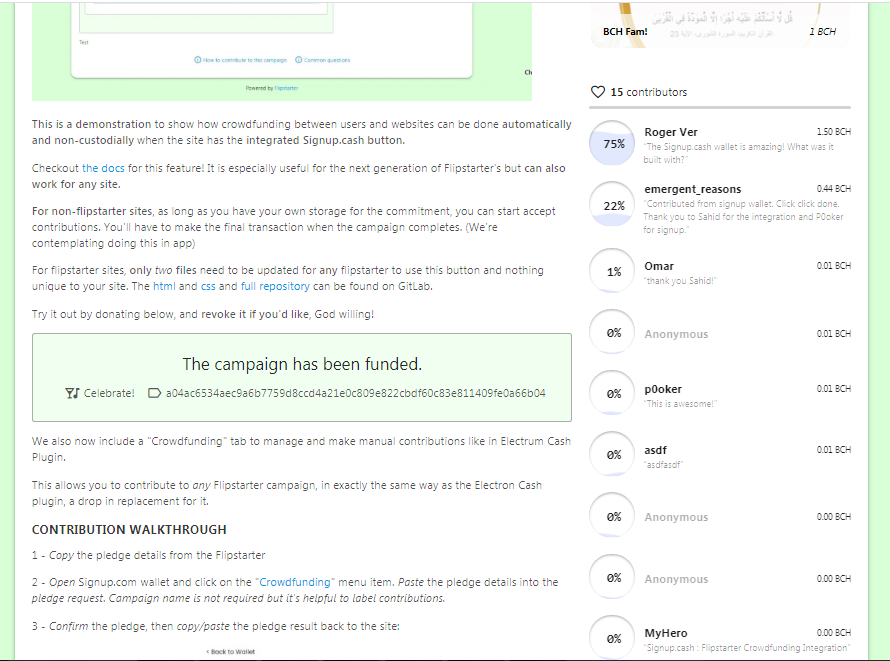Screen dimensions: 890x661
Task: Click 'Common questions' info icon in screenshot
Action: 299,60
